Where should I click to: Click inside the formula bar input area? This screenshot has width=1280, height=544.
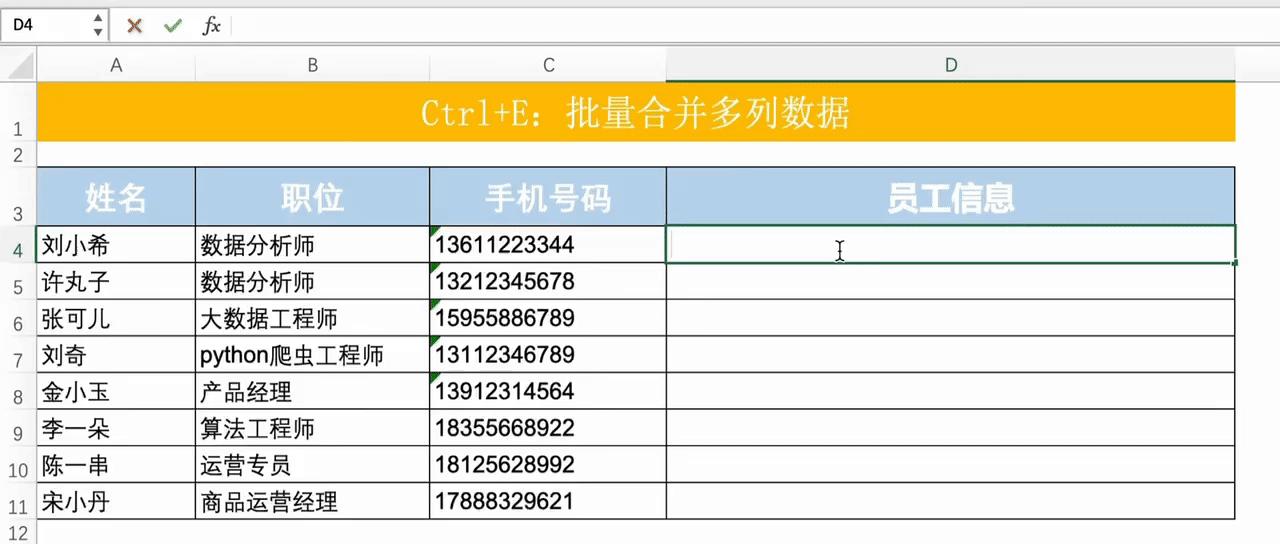[755, 26]
